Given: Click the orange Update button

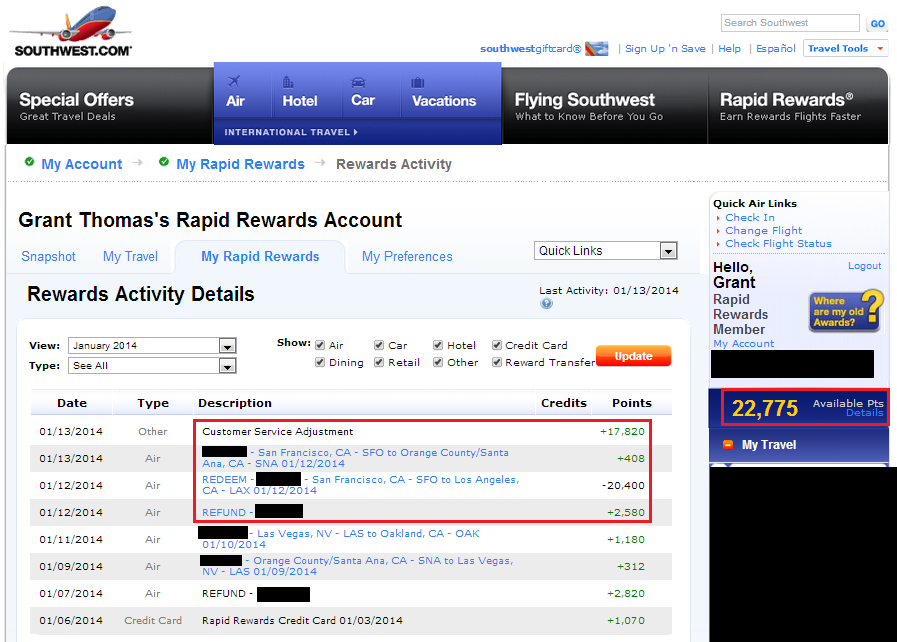Looking at the screenshot, I should [x=633, y=356].
